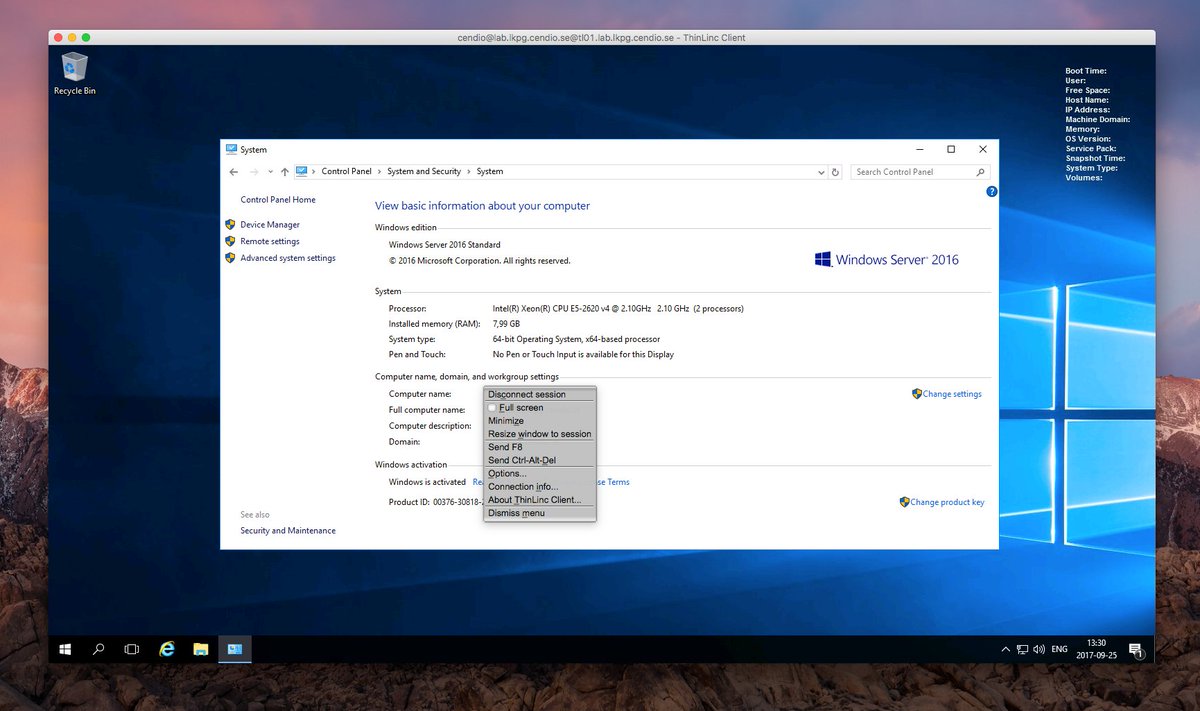Click the Device Manager shield icon
The image size is (1200, 711).
(x=230, y=225)
